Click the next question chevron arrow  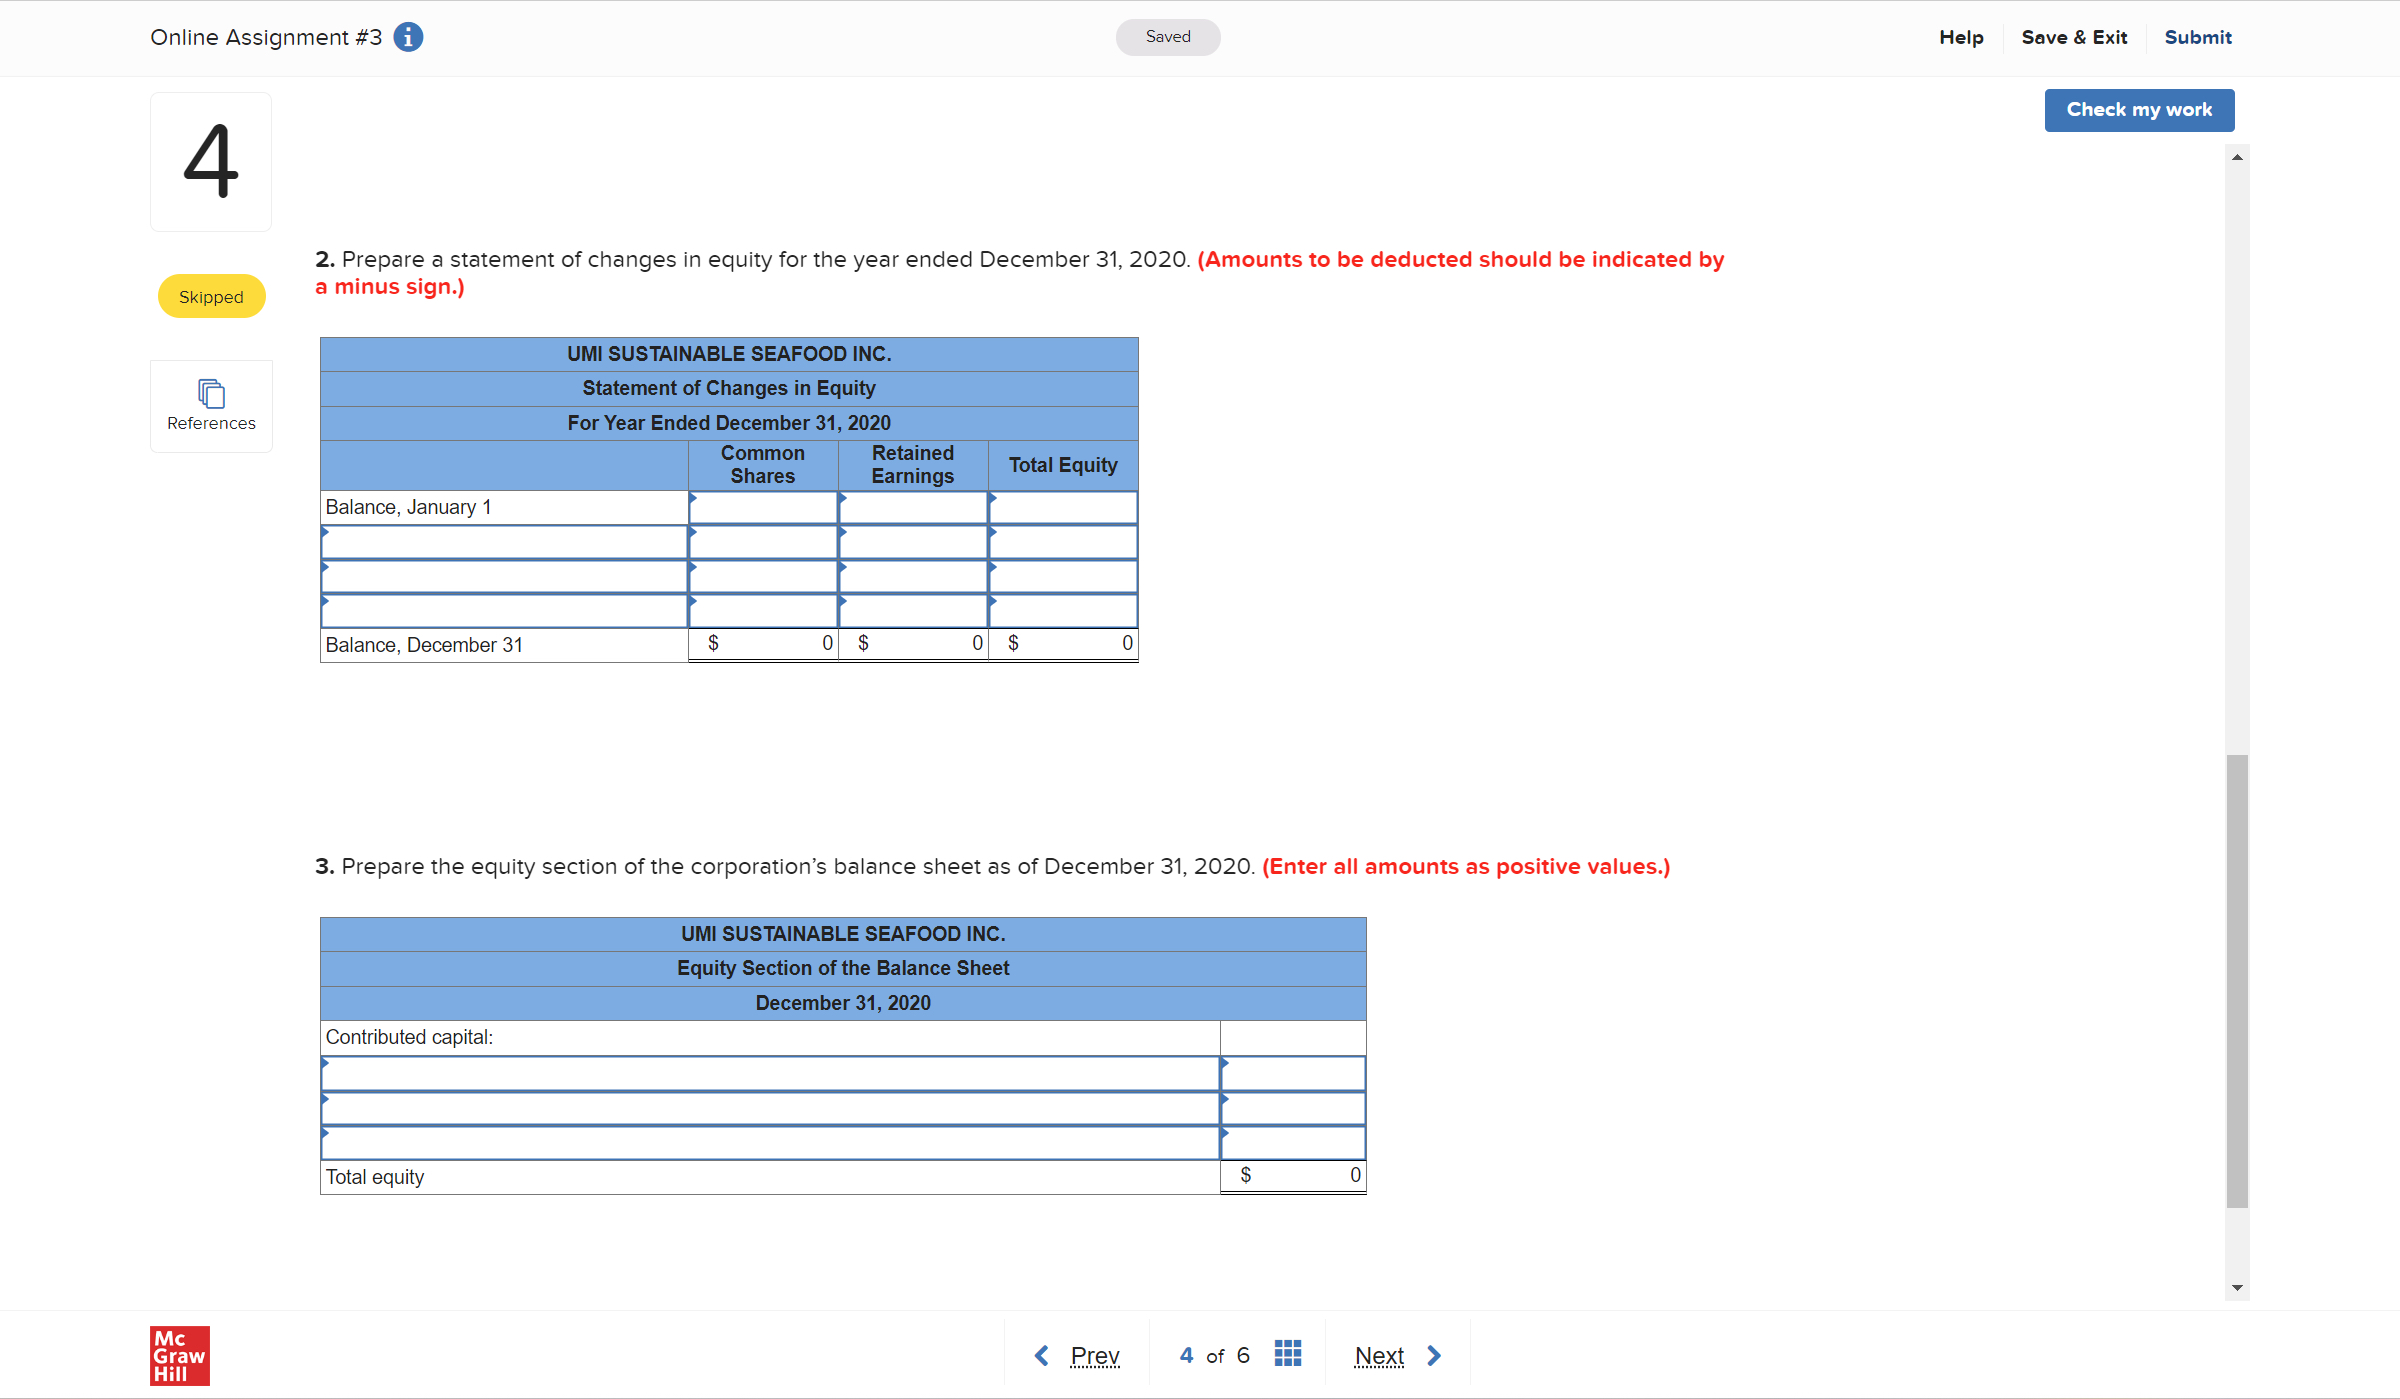(1434, 1355)
